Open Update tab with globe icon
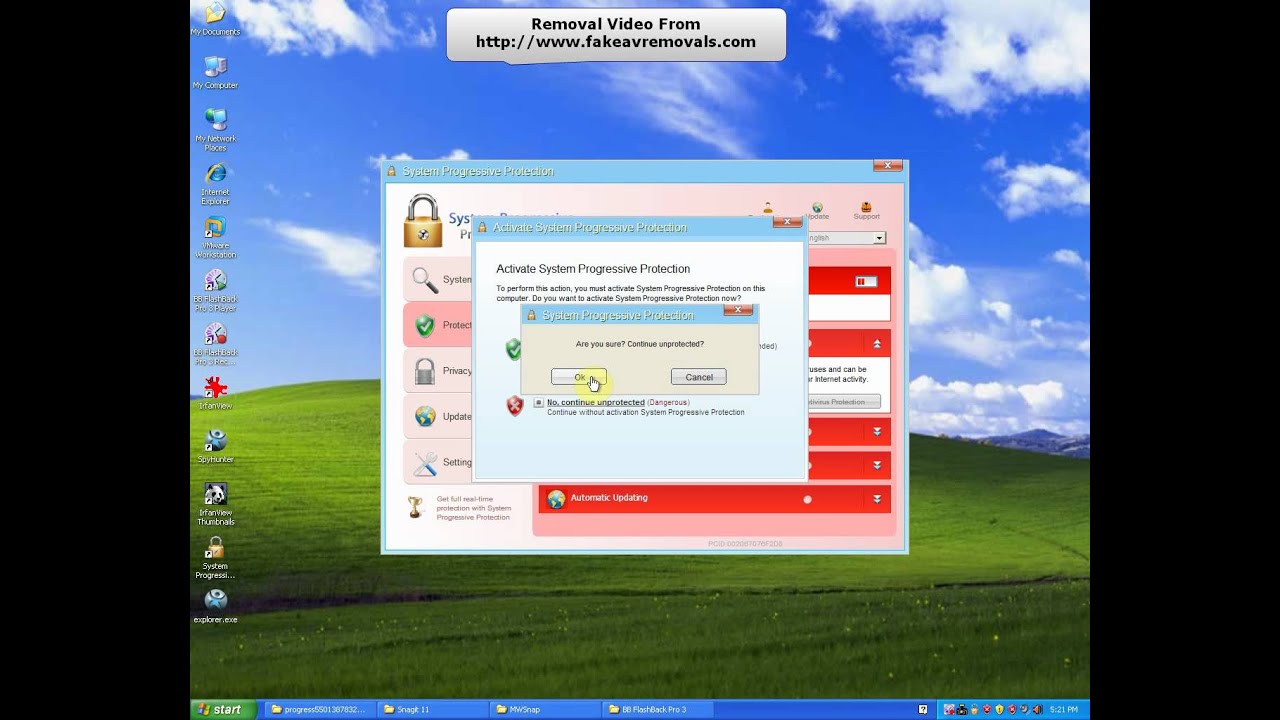Viewport: 1280px width, 720px height. (x=437, y=417)
